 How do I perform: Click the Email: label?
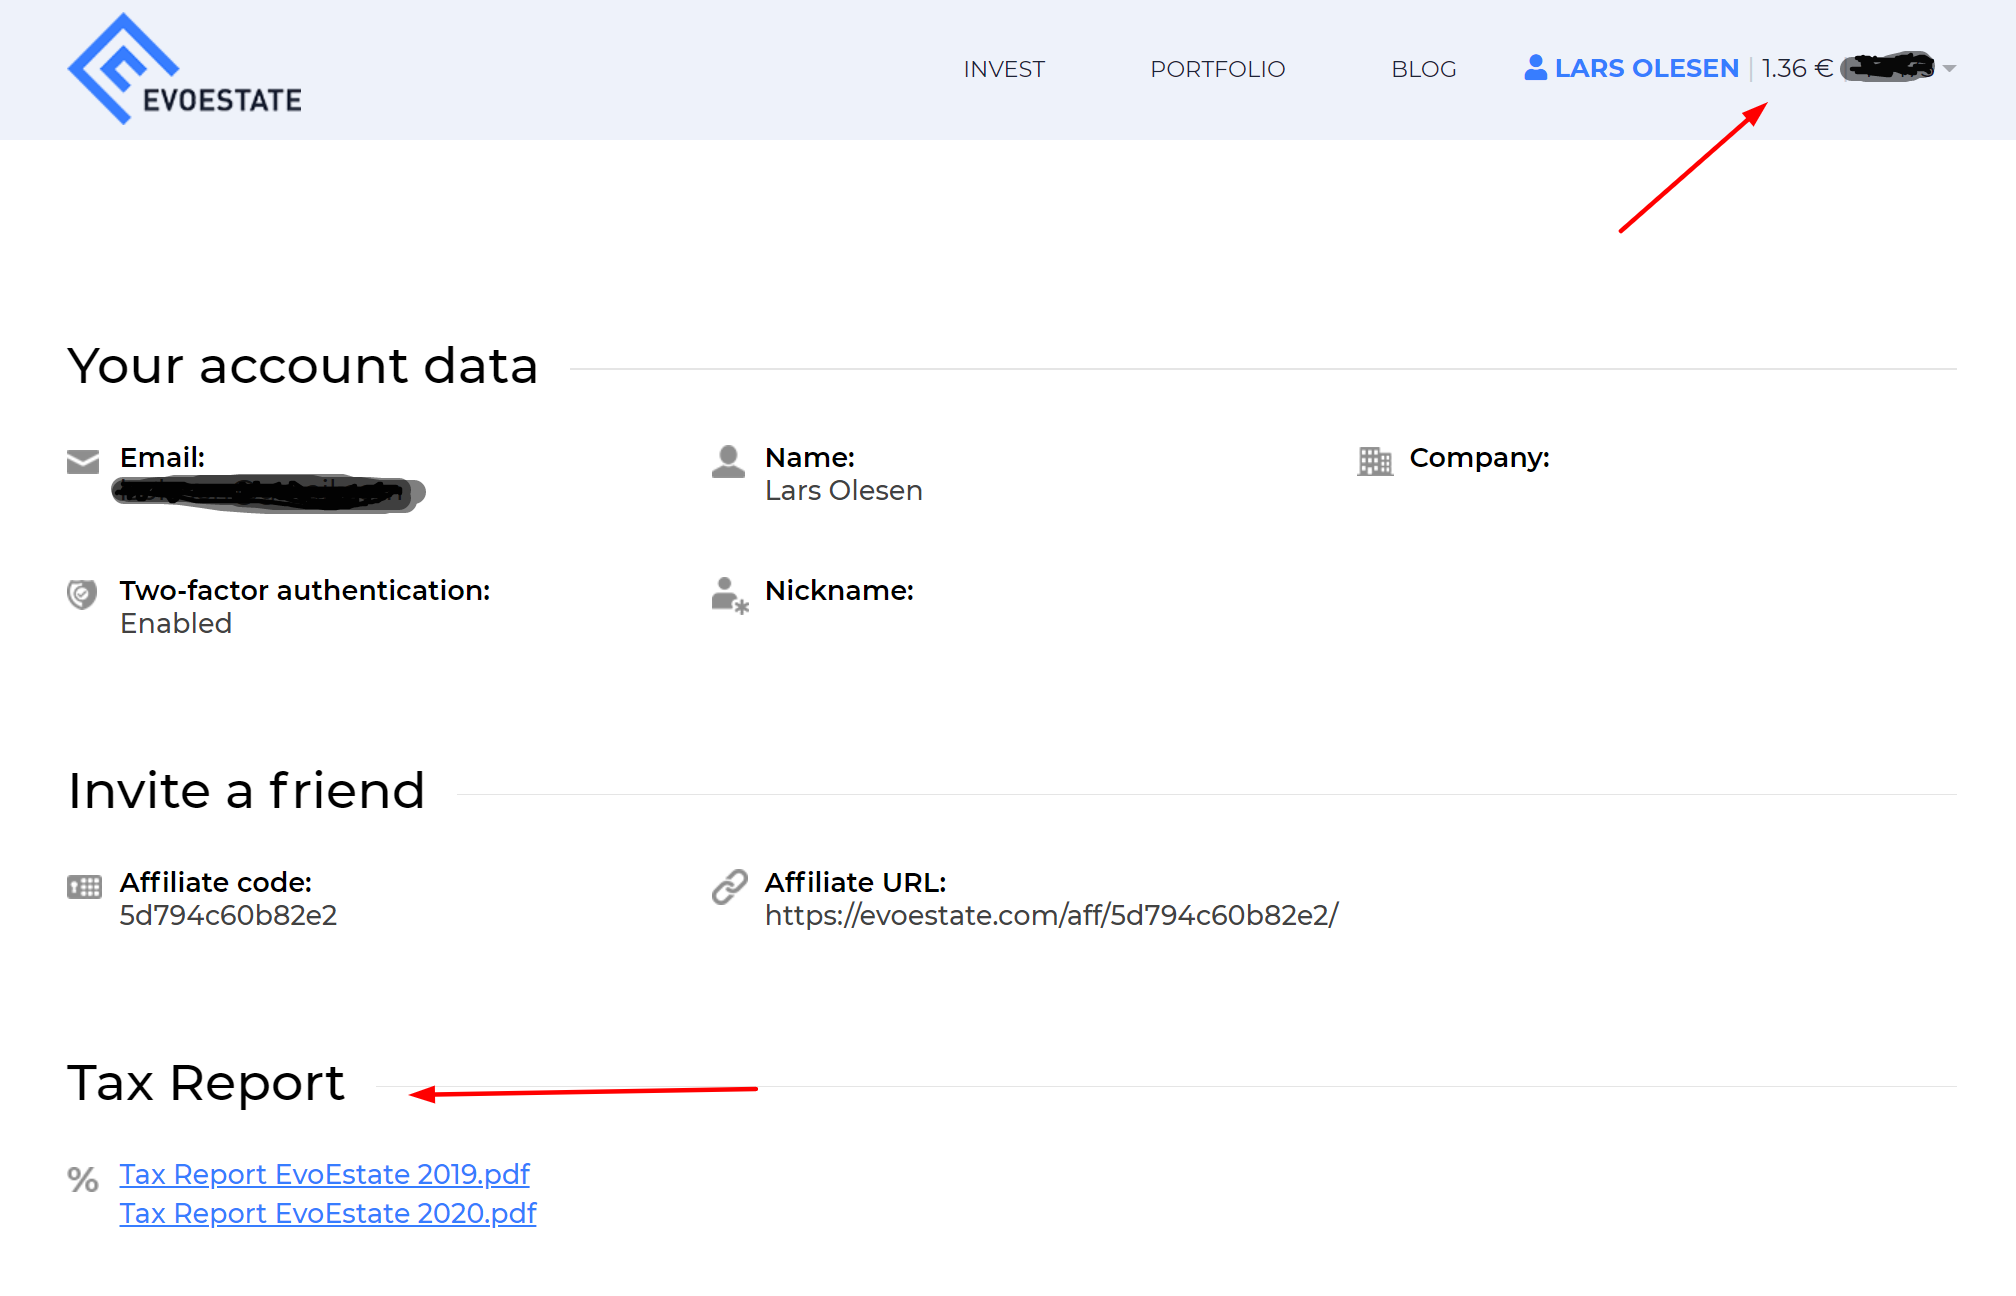(162, 458)
